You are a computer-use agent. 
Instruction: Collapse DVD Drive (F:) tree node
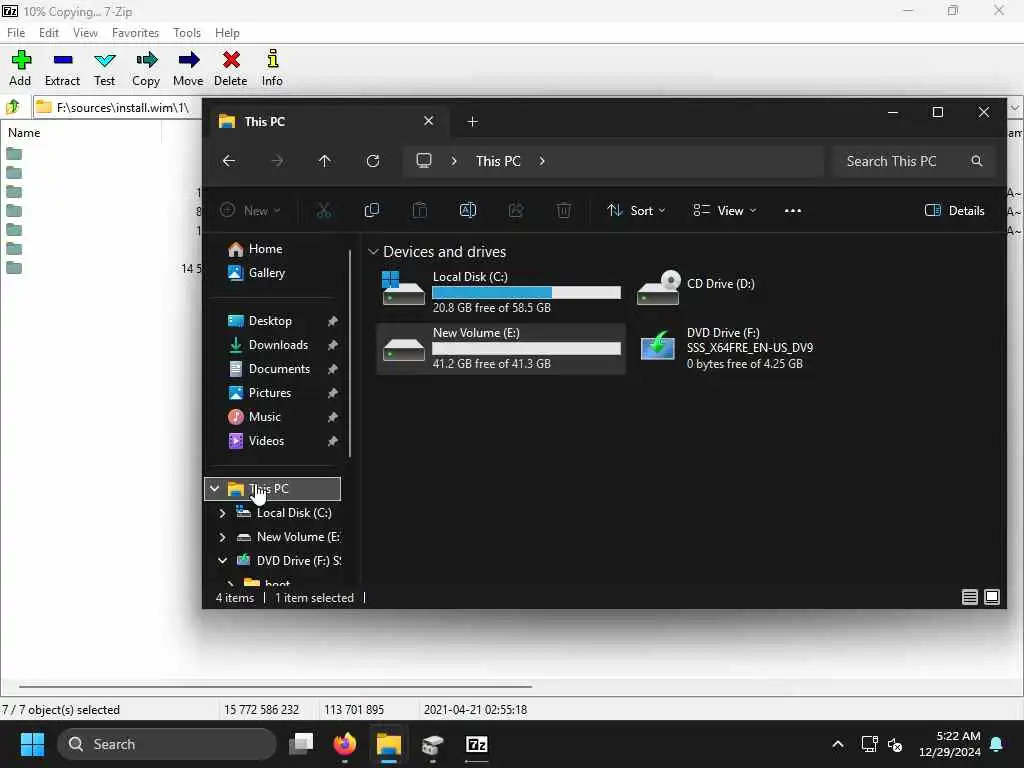[x=223, y=560]
